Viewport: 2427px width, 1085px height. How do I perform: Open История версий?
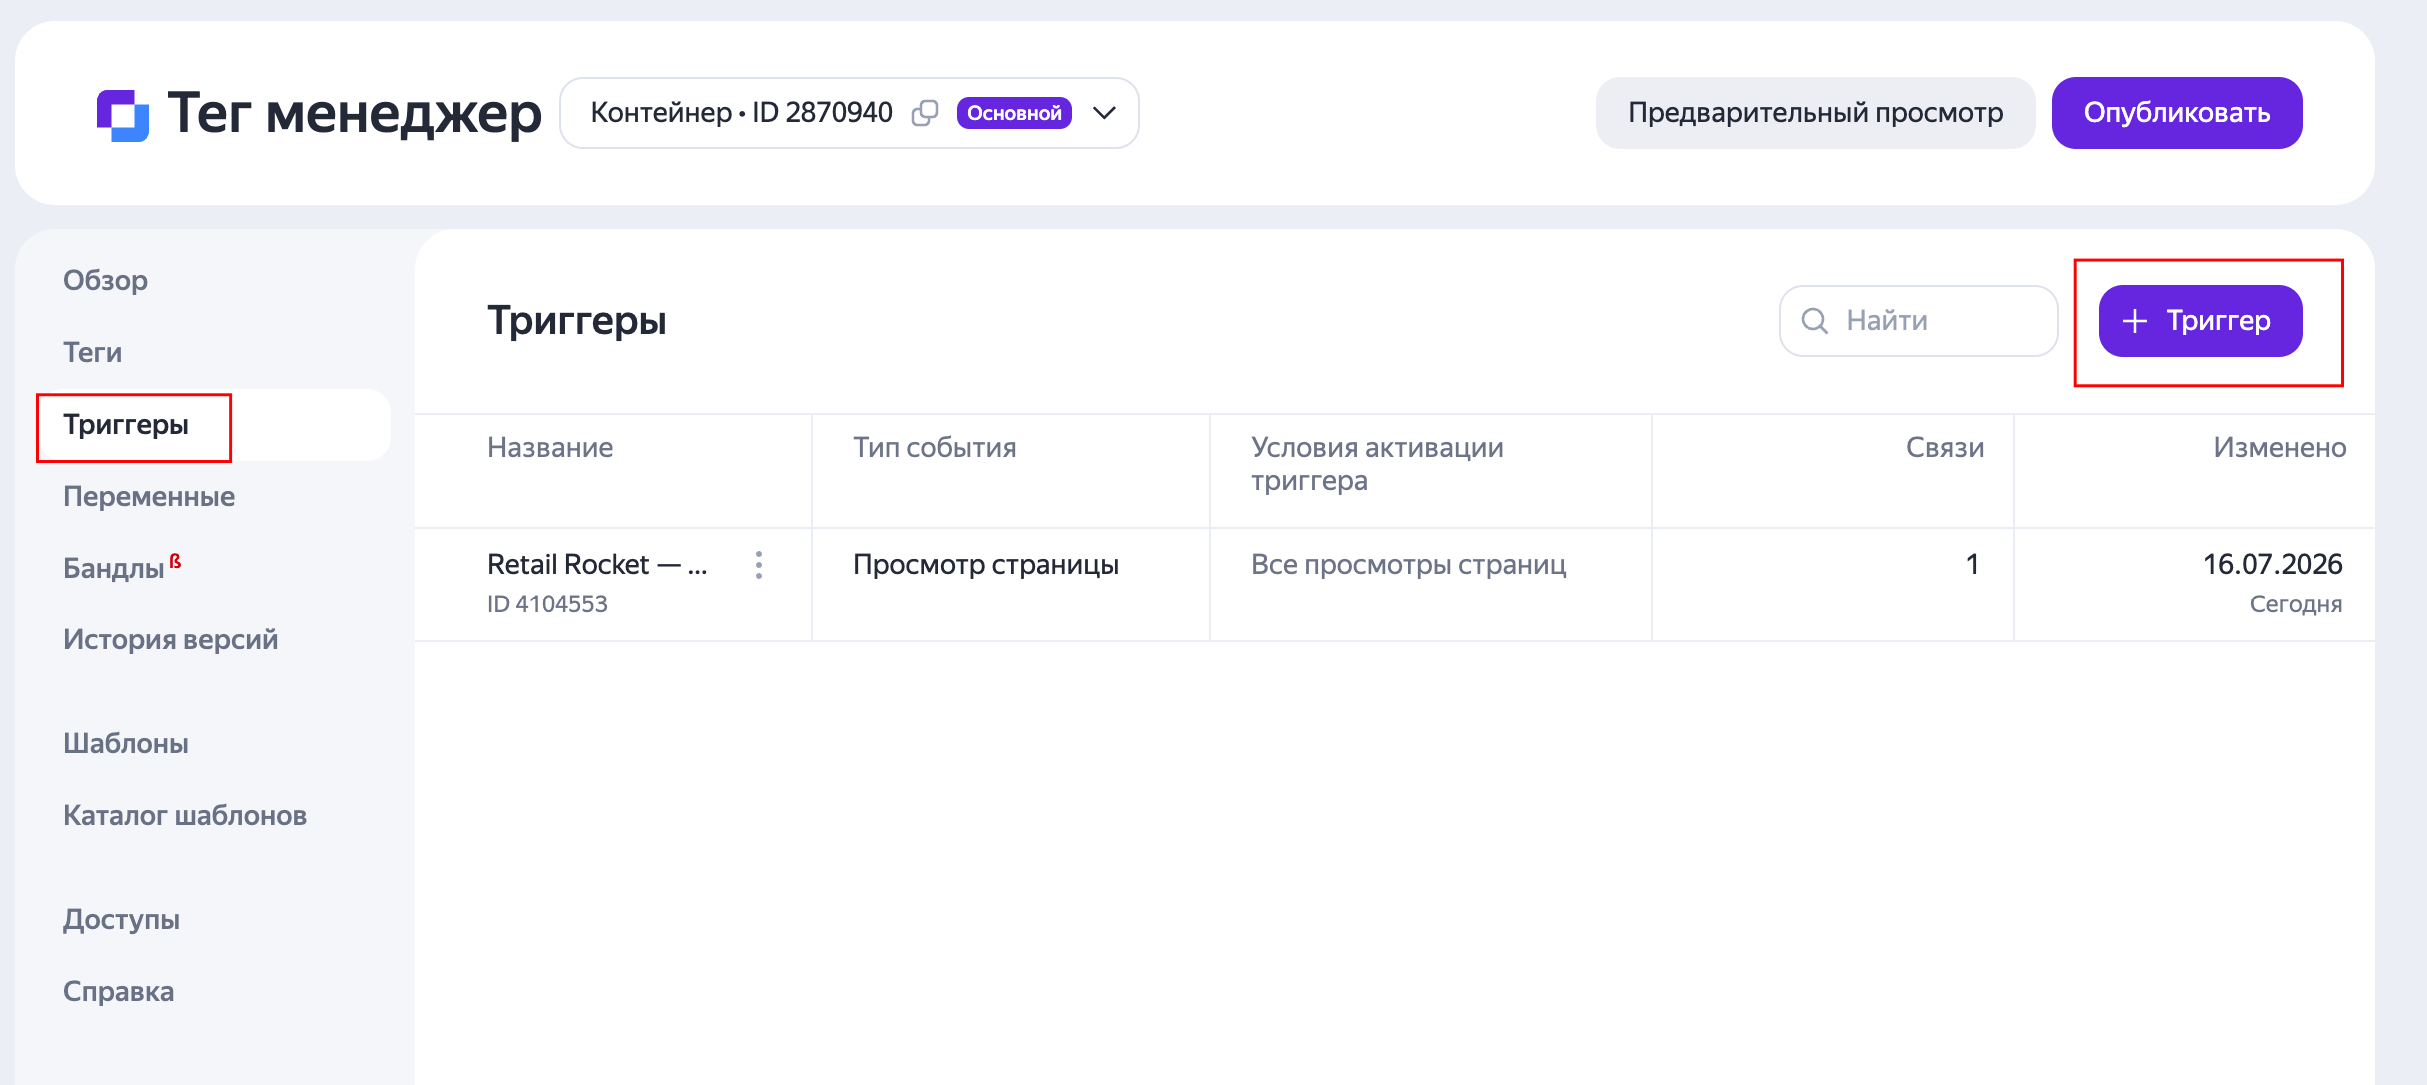[x=170, y=639]
